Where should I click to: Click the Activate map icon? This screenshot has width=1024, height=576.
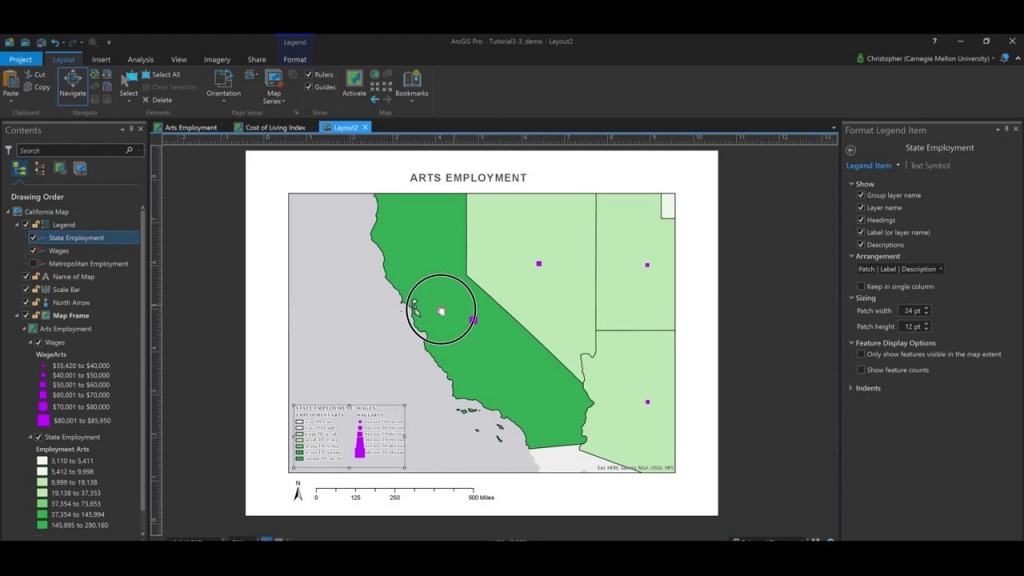pyautogui.click(x=354, y=80)
